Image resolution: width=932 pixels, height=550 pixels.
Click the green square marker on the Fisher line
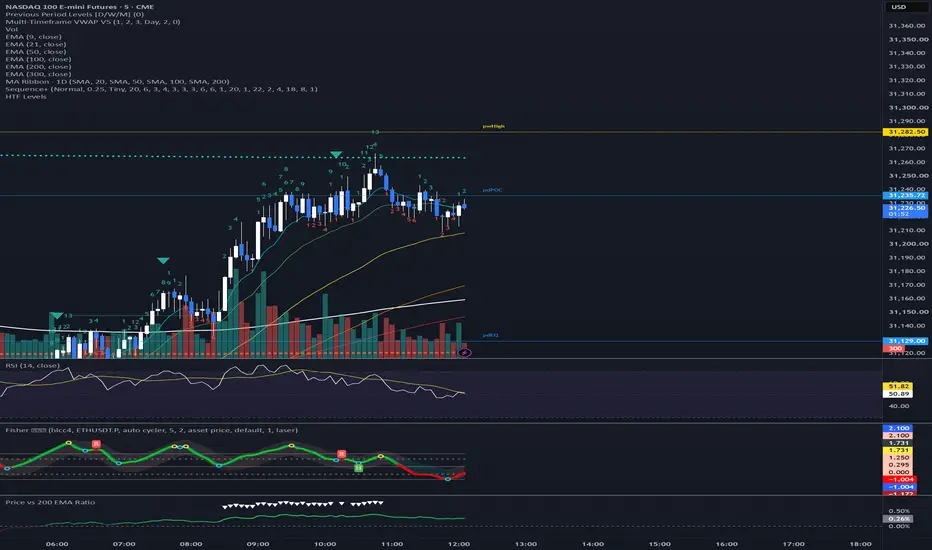point(358,468)
